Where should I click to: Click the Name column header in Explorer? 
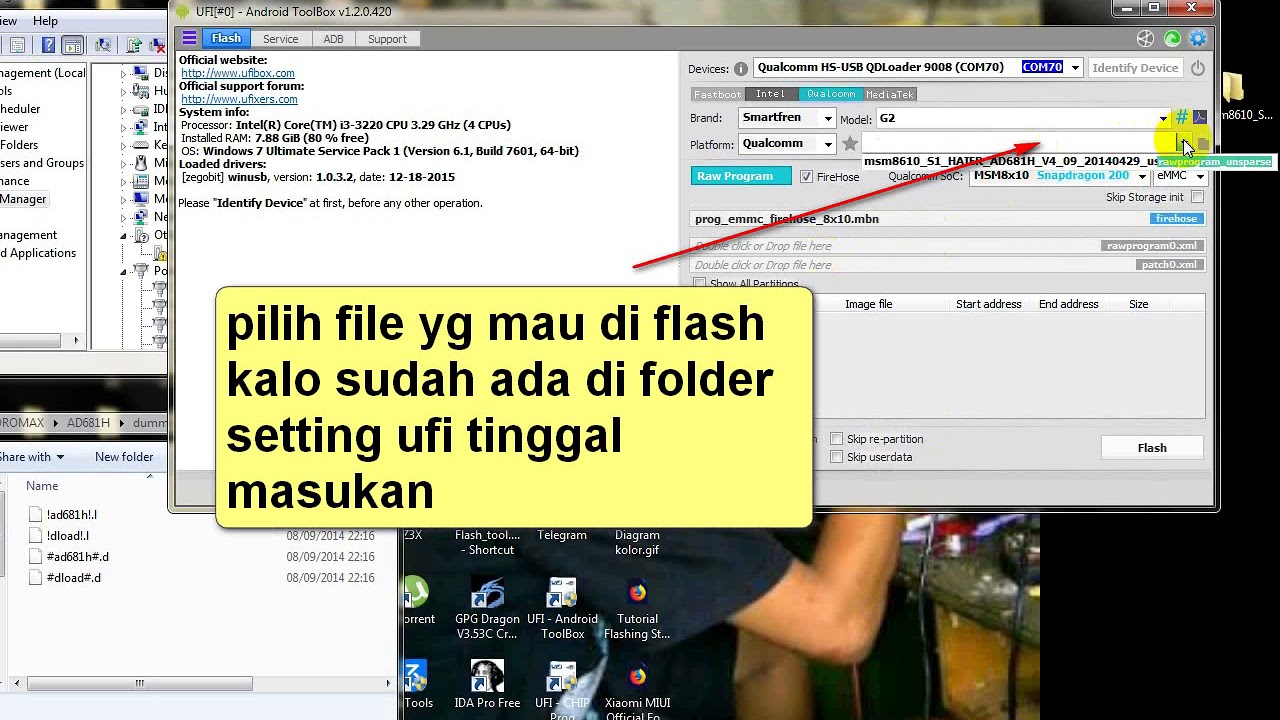42,486
